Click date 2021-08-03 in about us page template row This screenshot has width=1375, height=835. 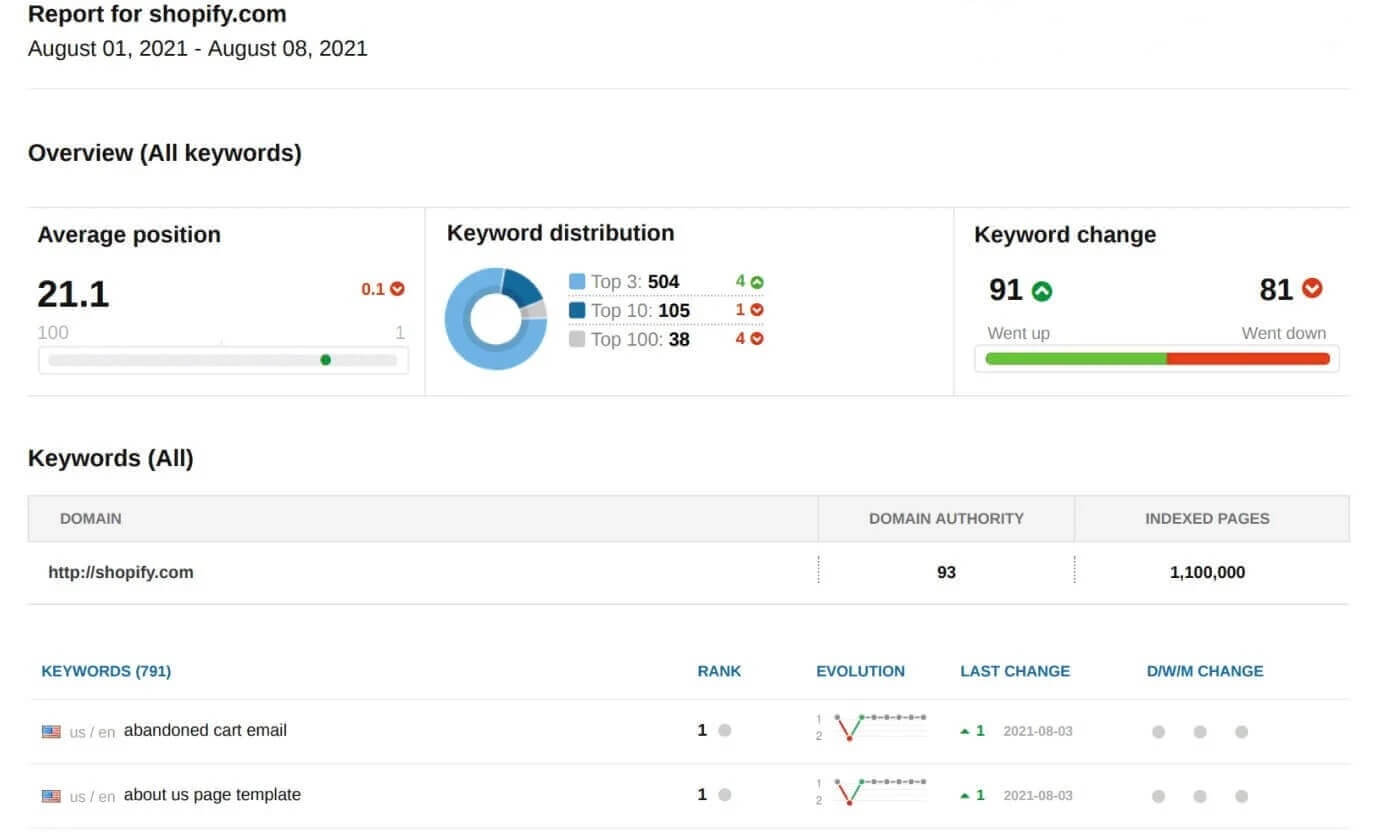coord(1038,795)
